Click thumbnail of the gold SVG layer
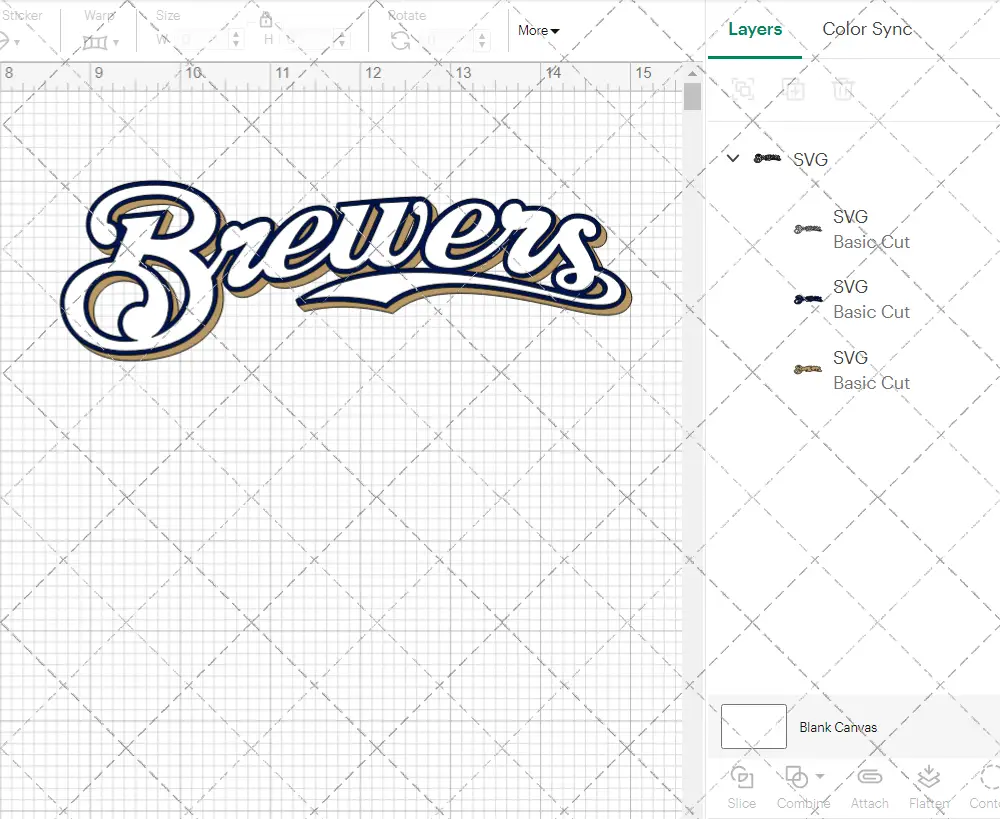This screenshot has width=1000, height=819. point(807,369)
